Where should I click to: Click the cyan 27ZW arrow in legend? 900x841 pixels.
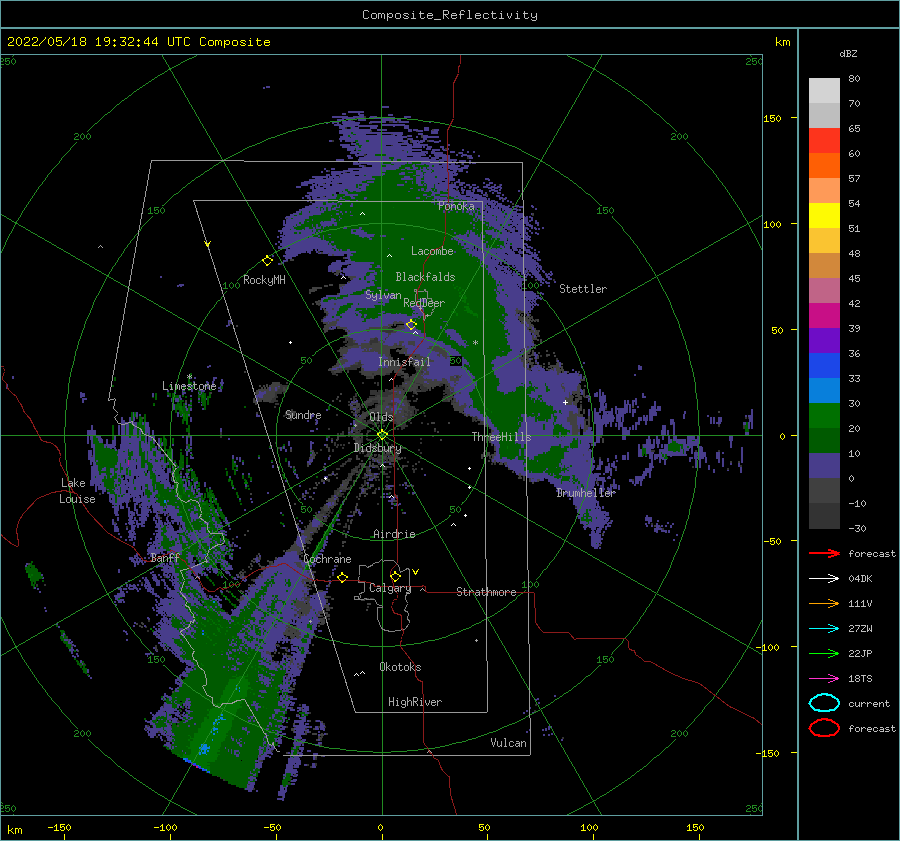pos(824,629)
